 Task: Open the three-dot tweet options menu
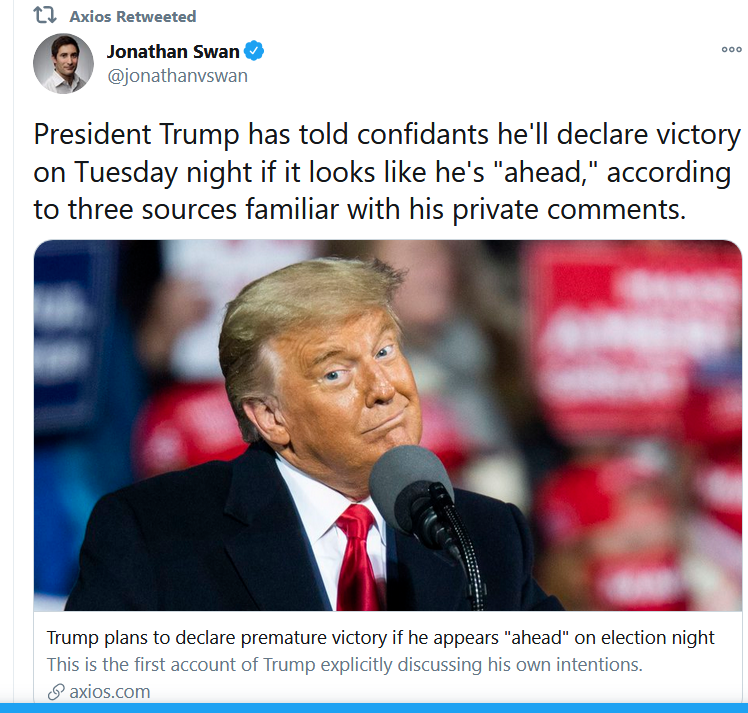pyautogui.click(x=731, y=49)
